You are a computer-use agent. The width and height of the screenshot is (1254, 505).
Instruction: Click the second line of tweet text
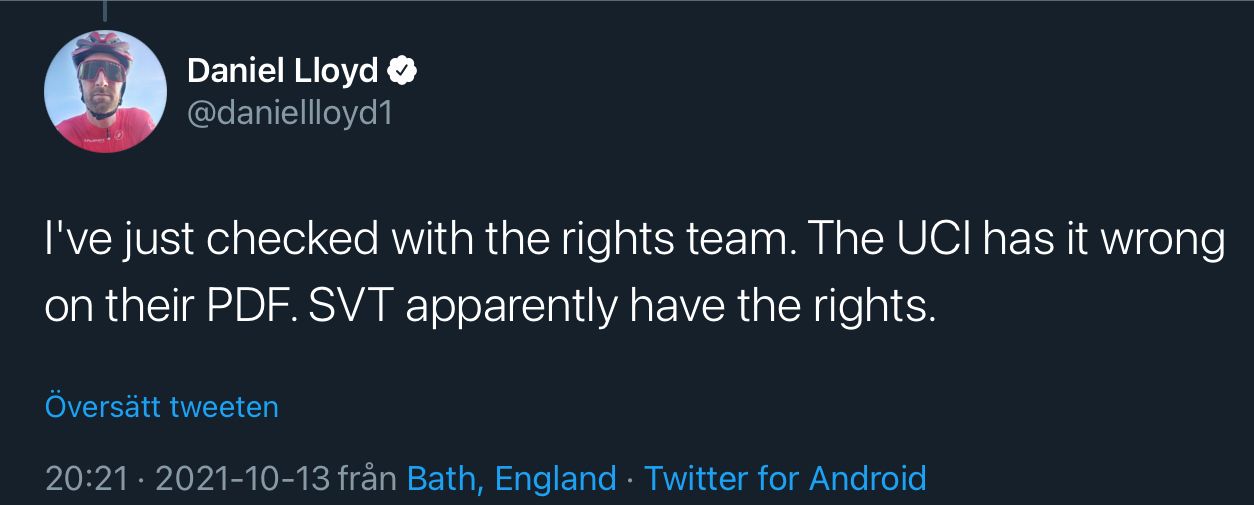(490, 307)
